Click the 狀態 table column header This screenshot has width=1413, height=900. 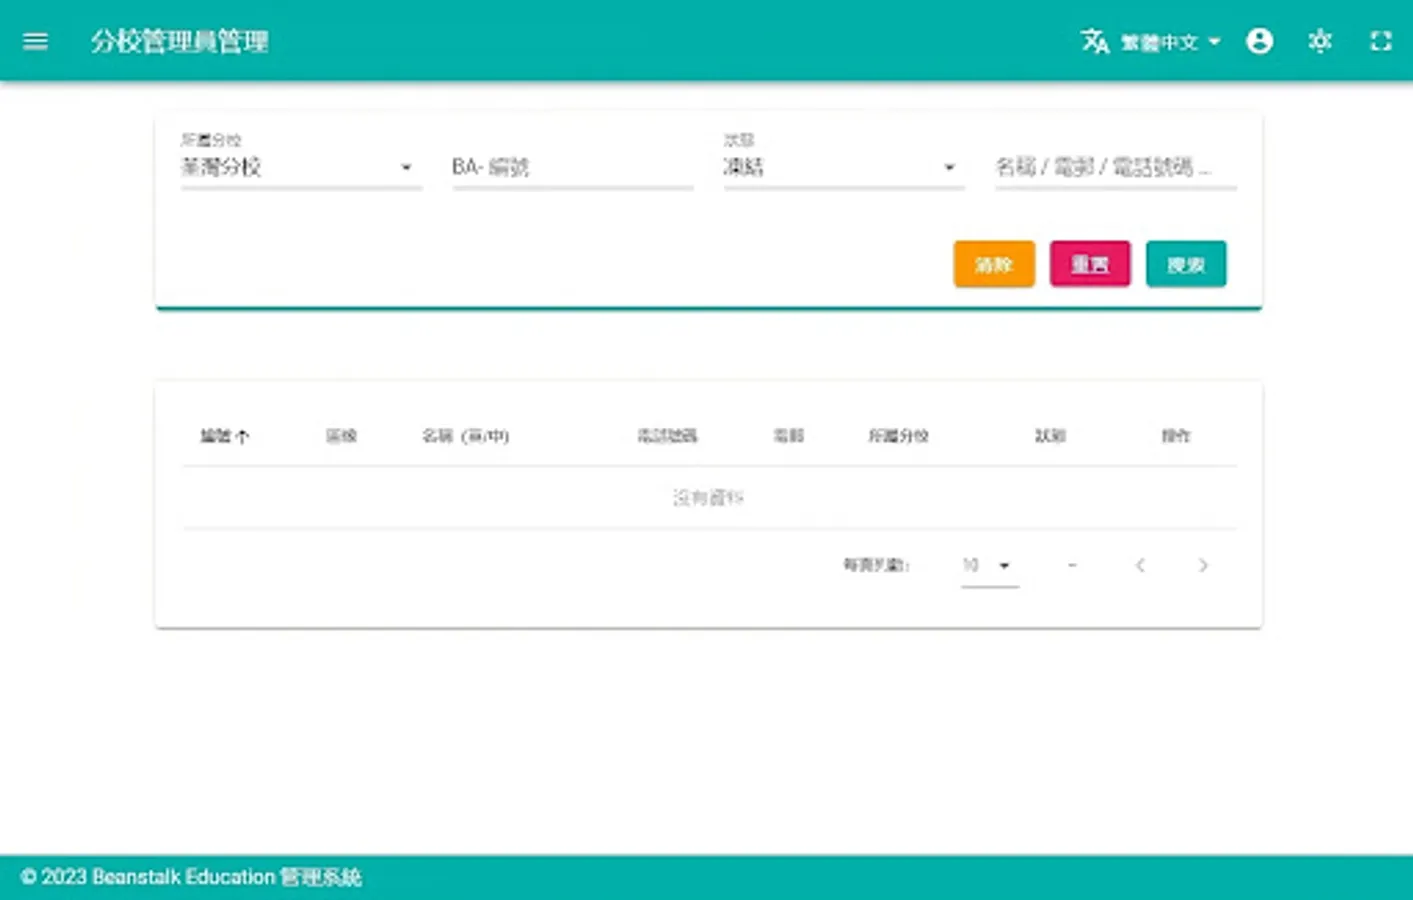[1050, 436]
